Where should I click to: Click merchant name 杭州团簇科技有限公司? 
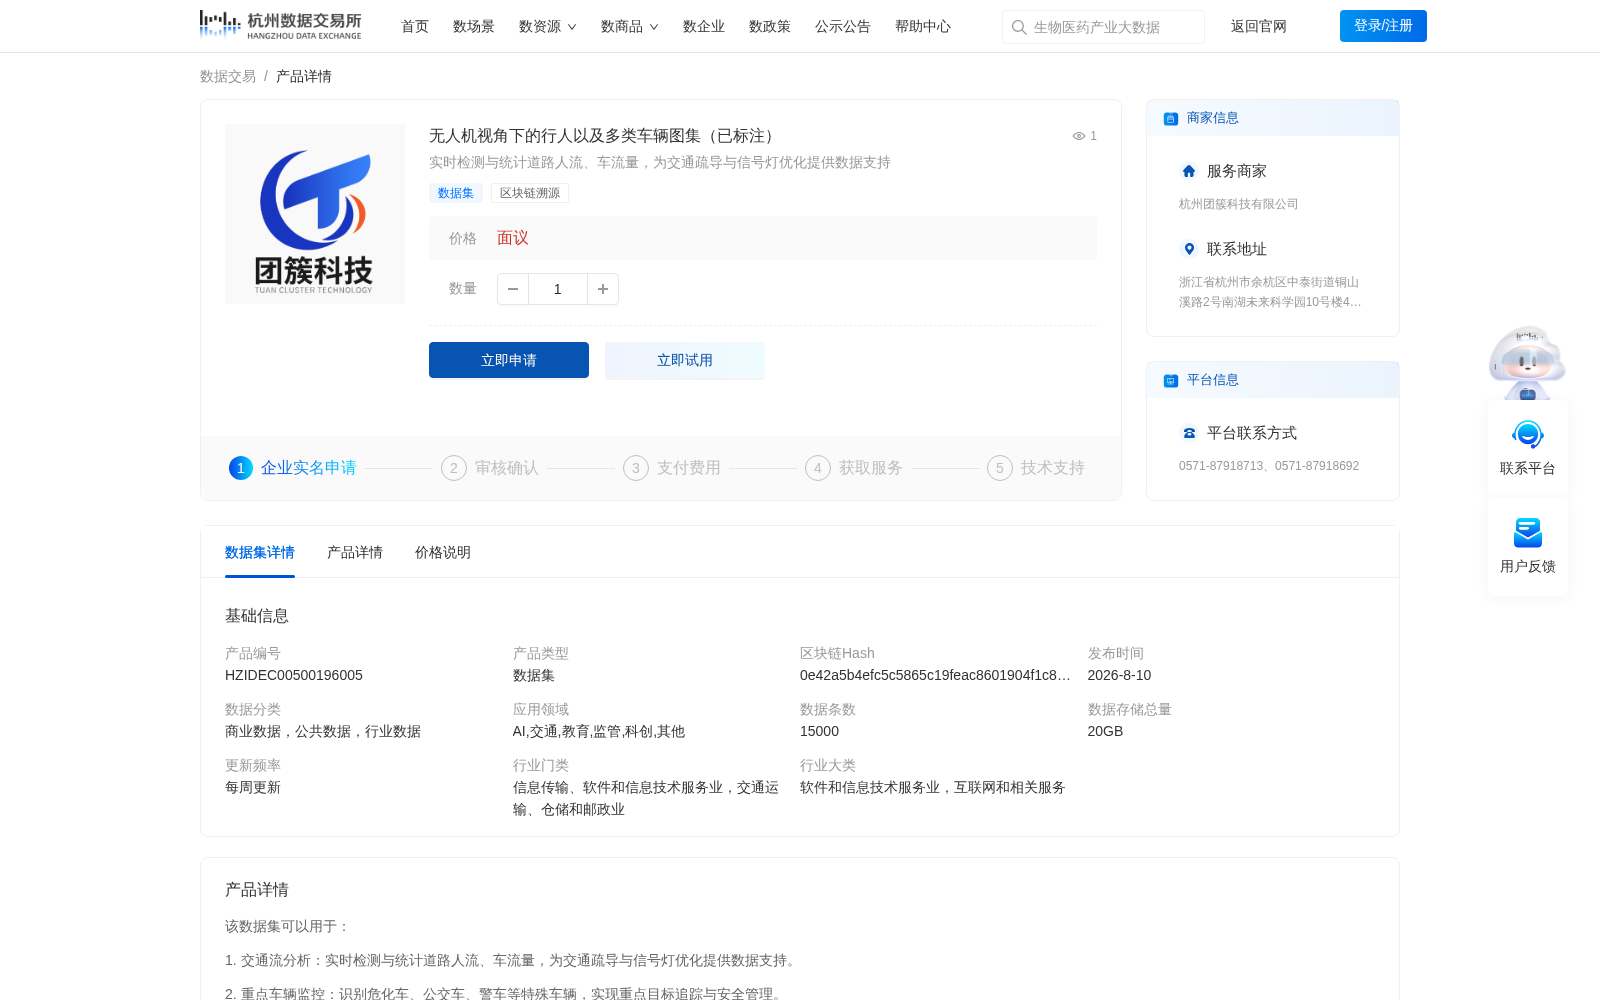coord(1239,204)
